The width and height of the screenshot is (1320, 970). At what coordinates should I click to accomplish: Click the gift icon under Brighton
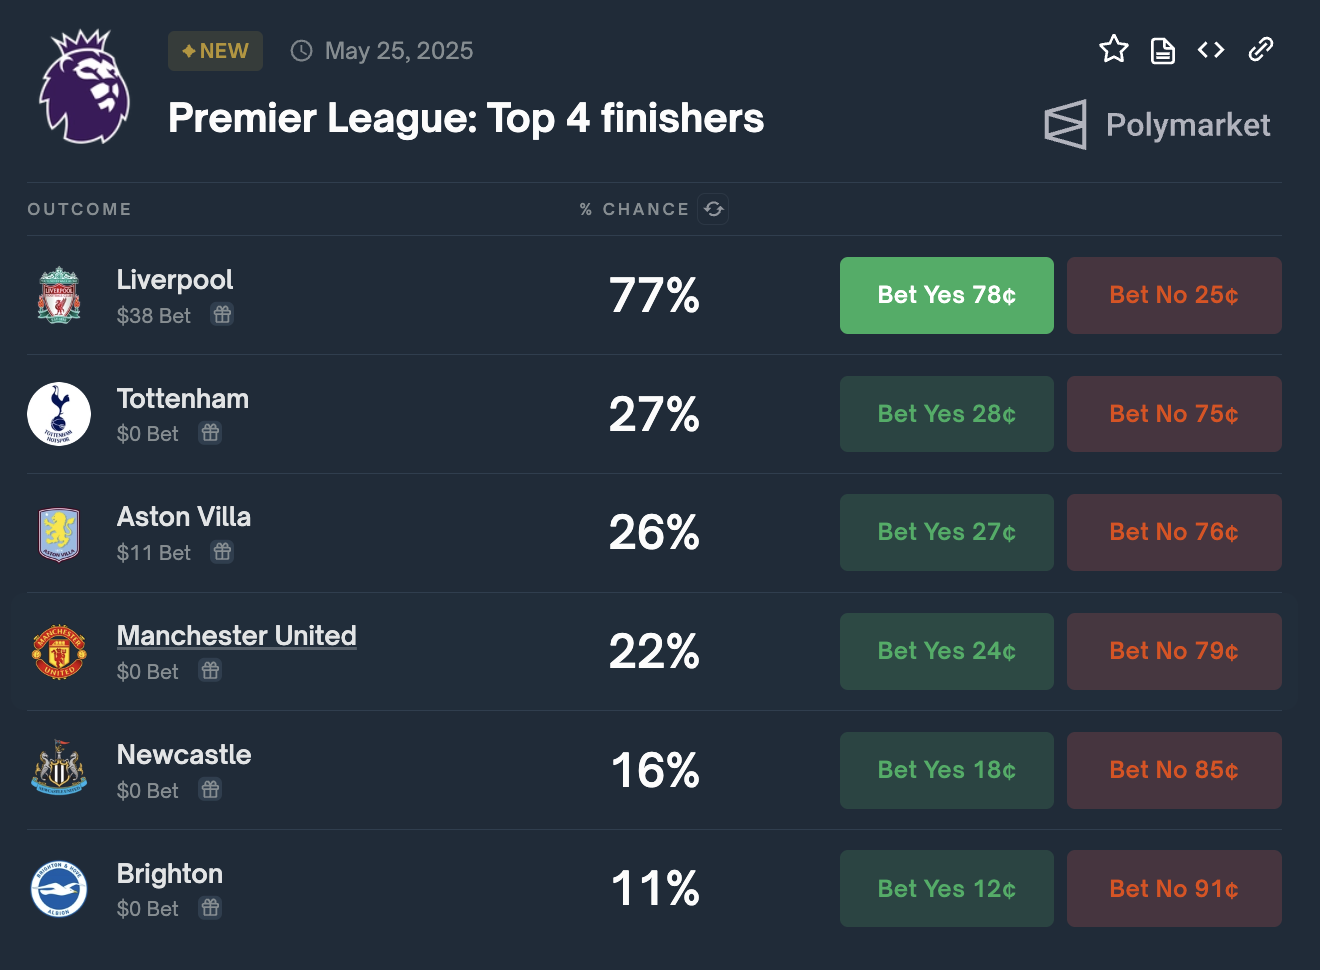pyautogui.click(x=210, y=908)
